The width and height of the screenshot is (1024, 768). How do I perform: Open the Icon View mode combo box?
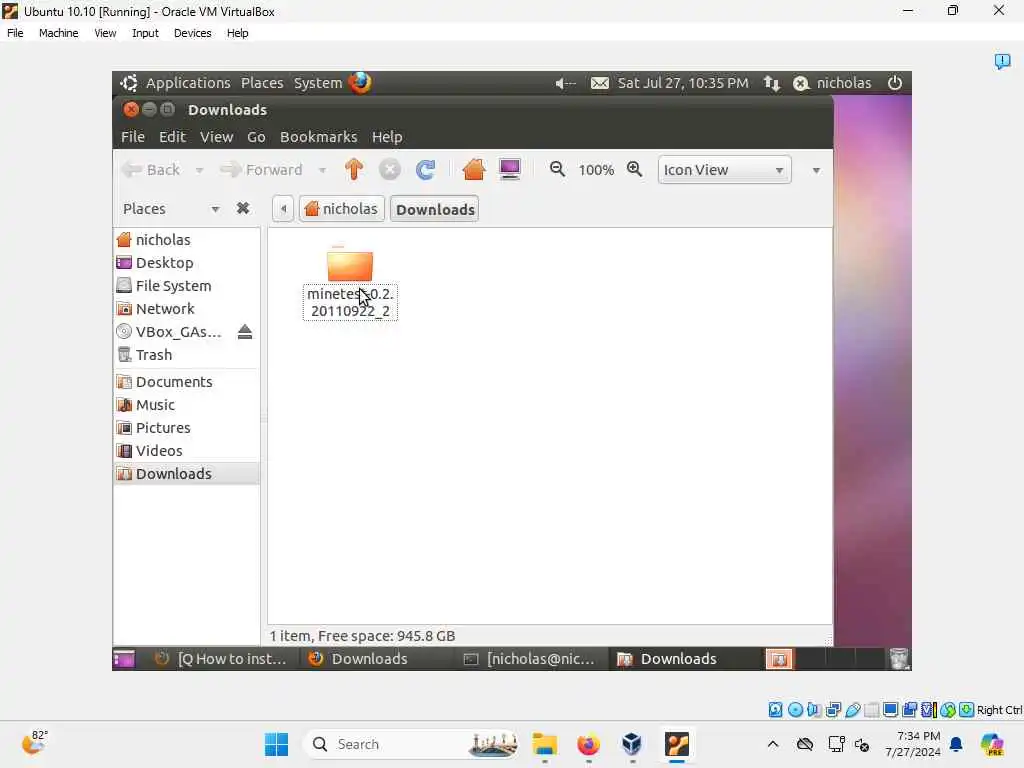724,170
